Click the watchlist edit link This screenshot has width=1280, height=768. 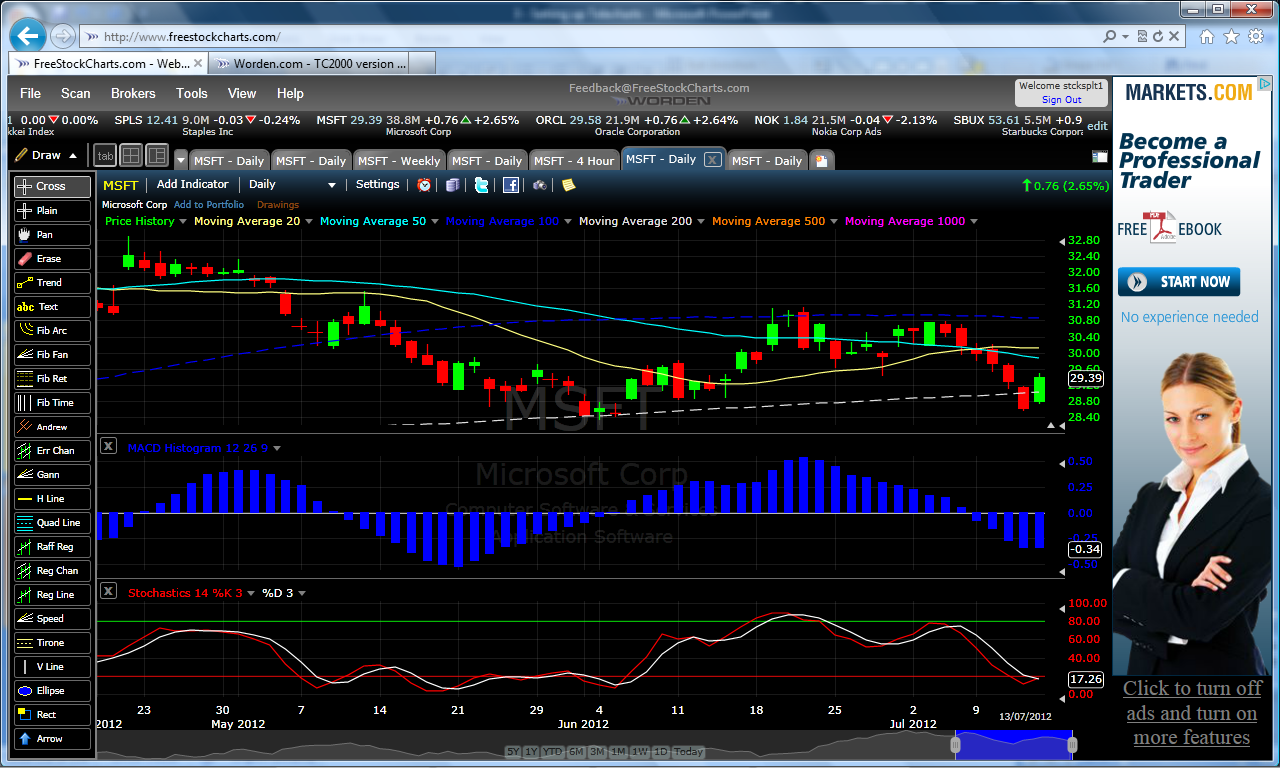(x=1097, y=126)
